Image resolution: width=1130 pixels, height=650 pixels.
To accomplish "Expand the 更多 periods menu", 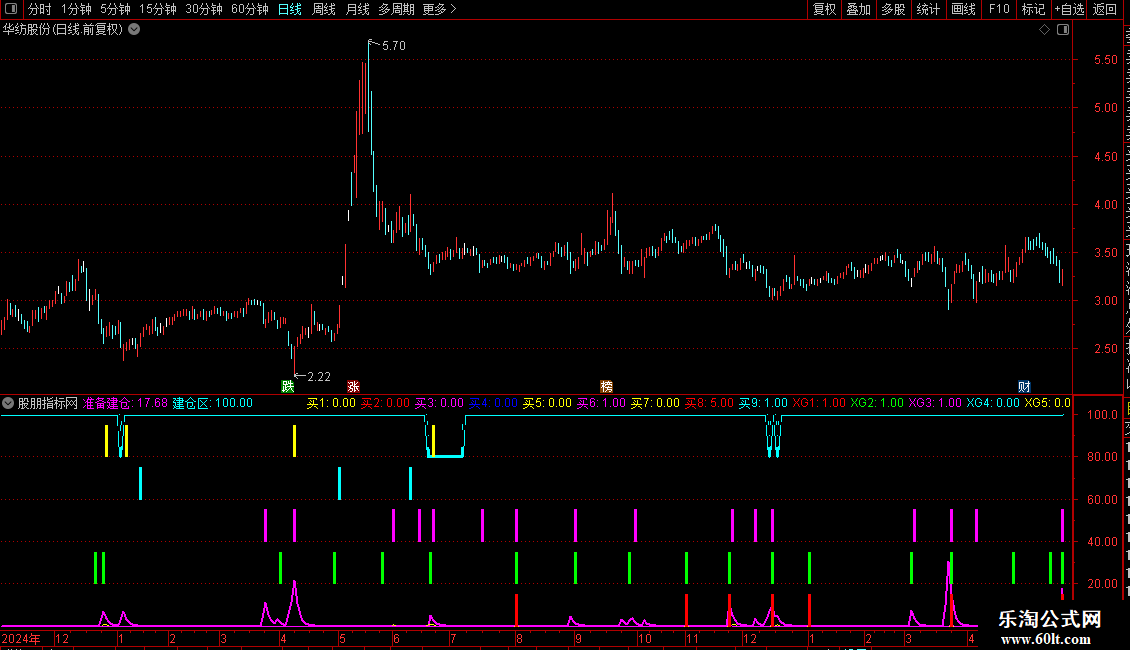I will pyautogui.click(x=440, y=9).
